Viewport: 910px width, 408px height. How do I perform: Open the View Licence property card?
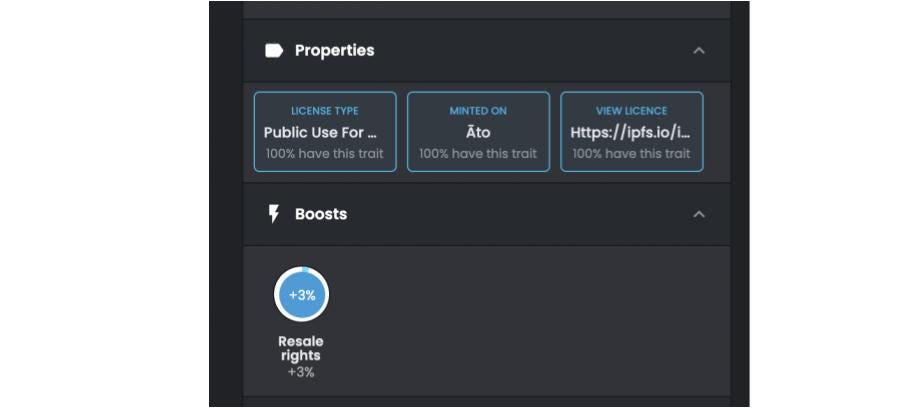point(631,132)
